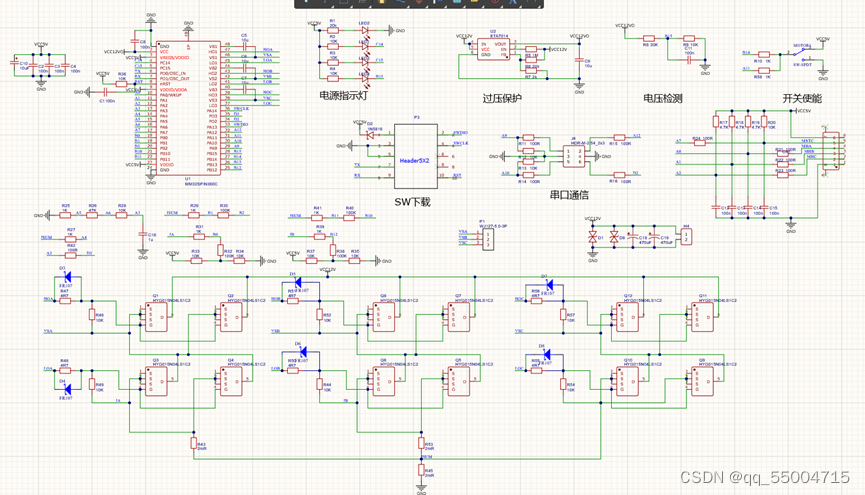Select LED2 in power indicator section
Screen dimensions: 865x495
364,30
